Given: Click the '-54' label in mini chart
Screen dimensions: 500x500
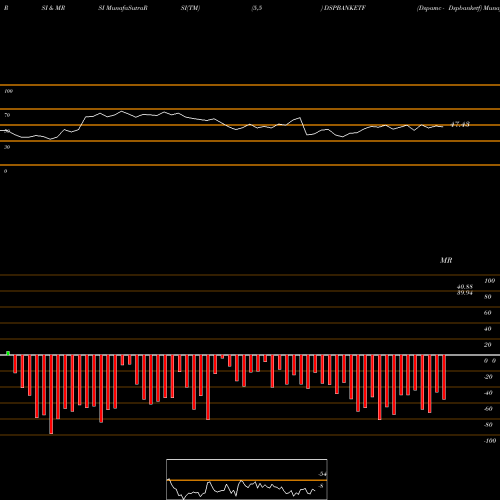Looking at the screenshot, I should [x=322, y=474].
